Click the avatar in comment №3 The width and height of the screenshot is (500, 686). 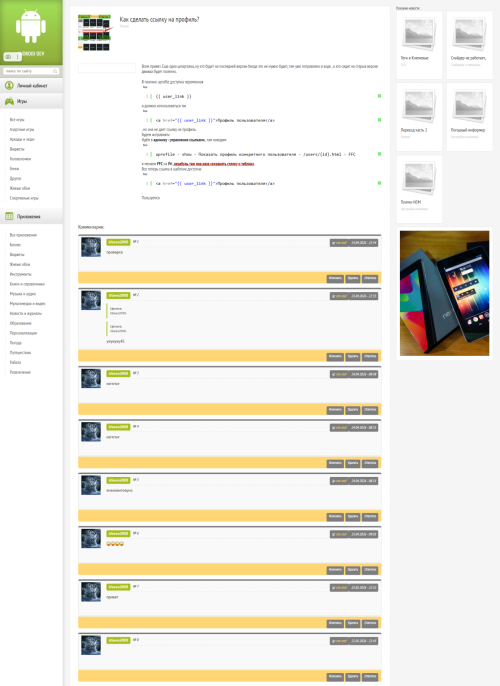(91, 378)
